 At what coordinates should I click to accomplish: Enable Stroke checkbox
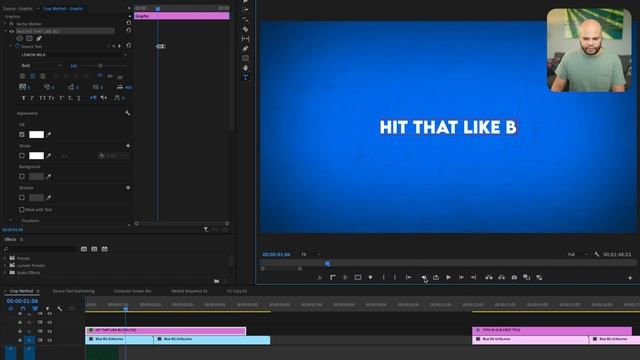tap(22, 156)
